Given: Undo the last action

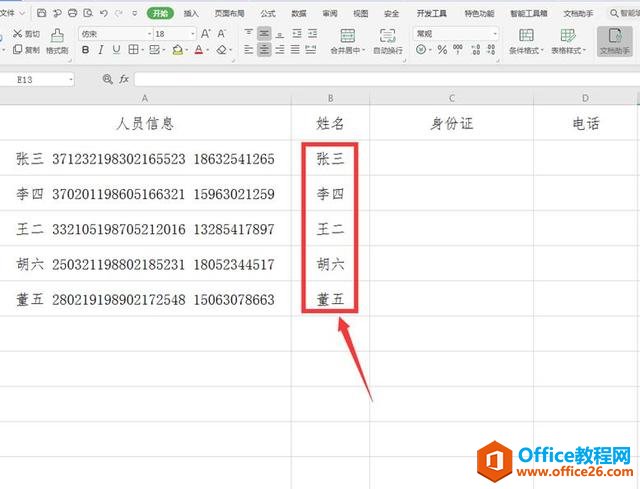Looking at the screenshot, I should (104, 13).
